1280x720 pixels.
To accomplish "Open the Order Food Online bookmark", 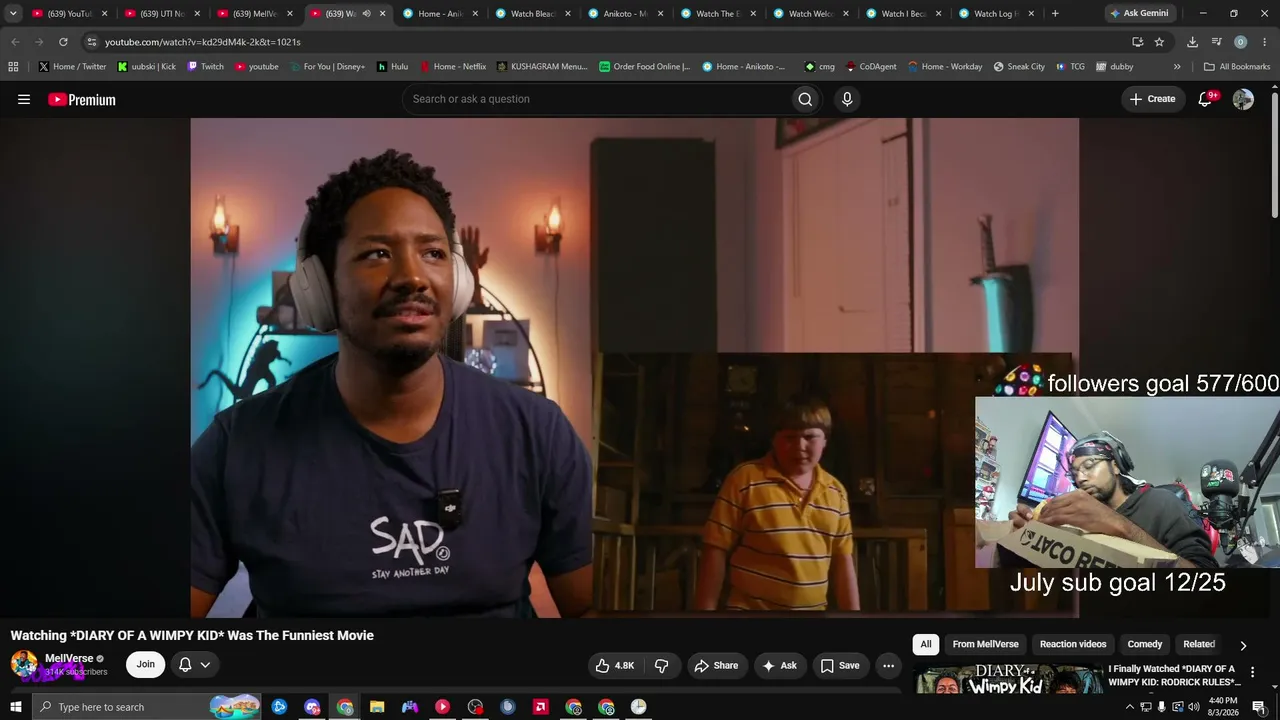I will pos(645,67).
